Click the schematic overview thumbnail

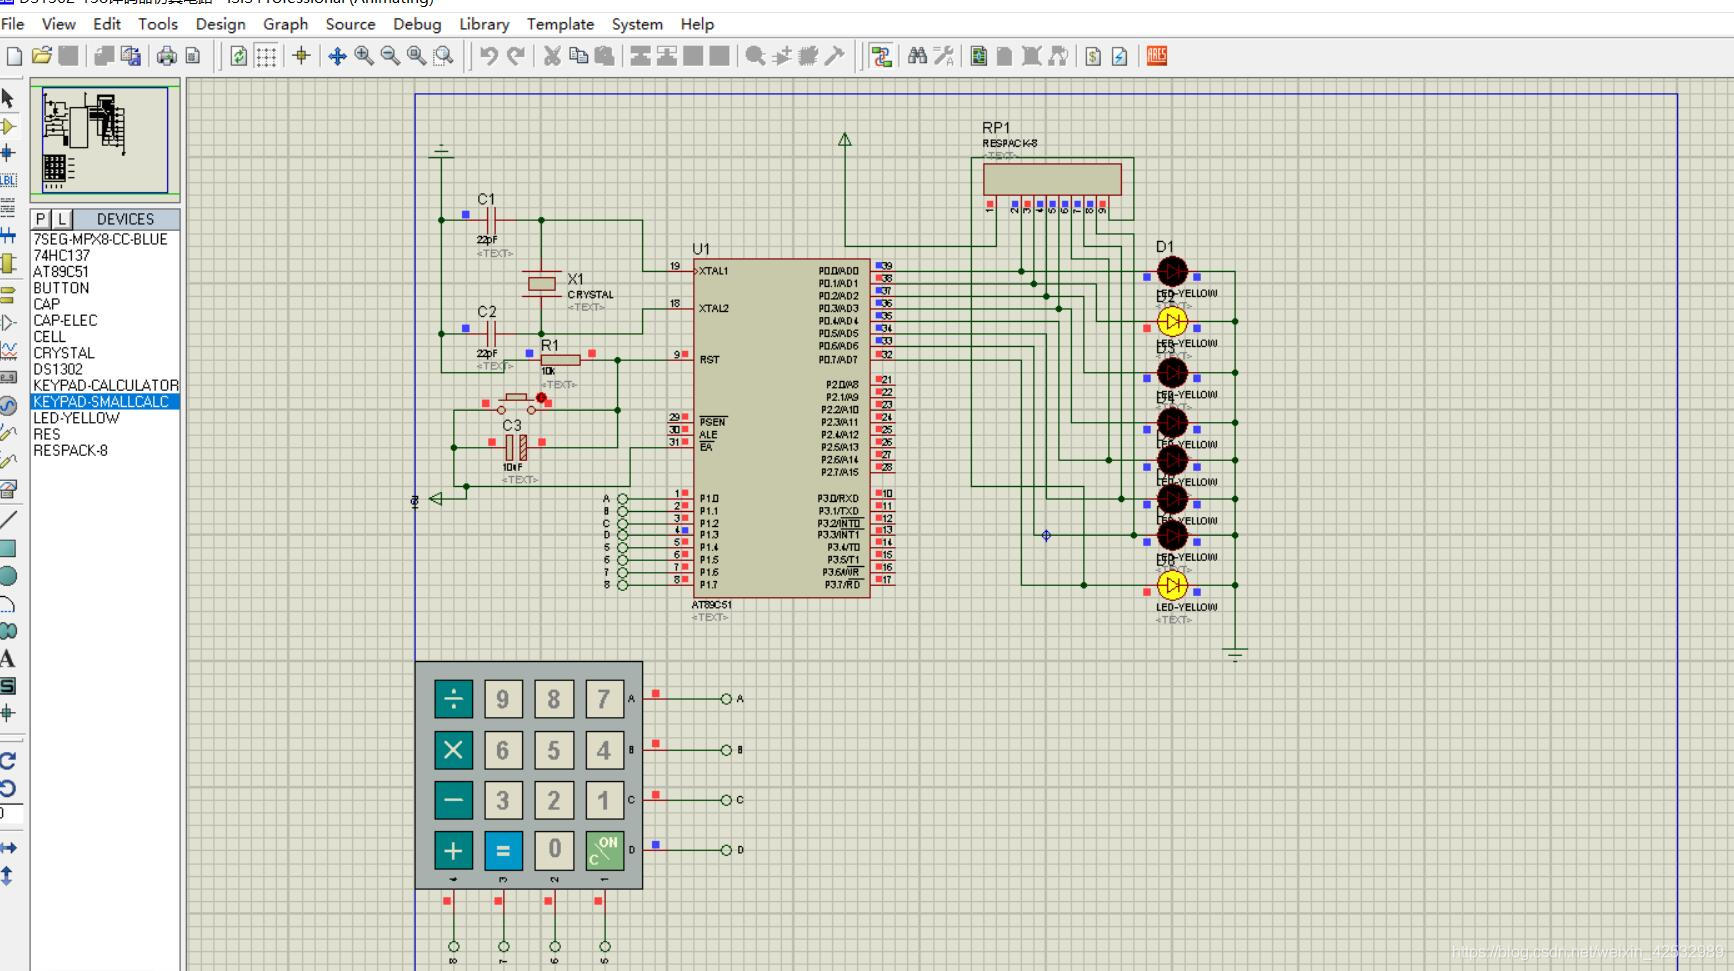[x=104, y=140]
